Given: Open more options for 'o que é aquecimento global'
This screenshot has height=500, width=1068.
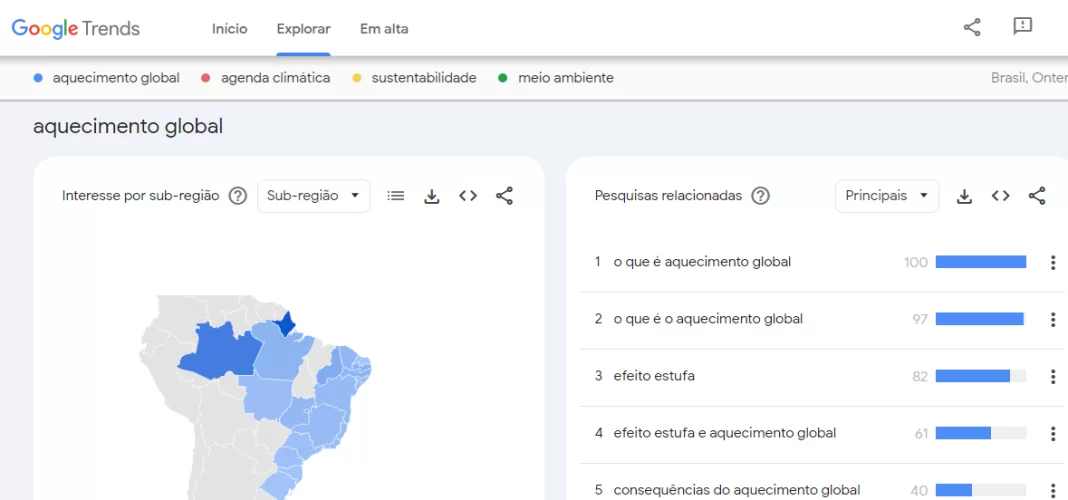Looking at the screenshot, I should click(x=1053, y=262).
